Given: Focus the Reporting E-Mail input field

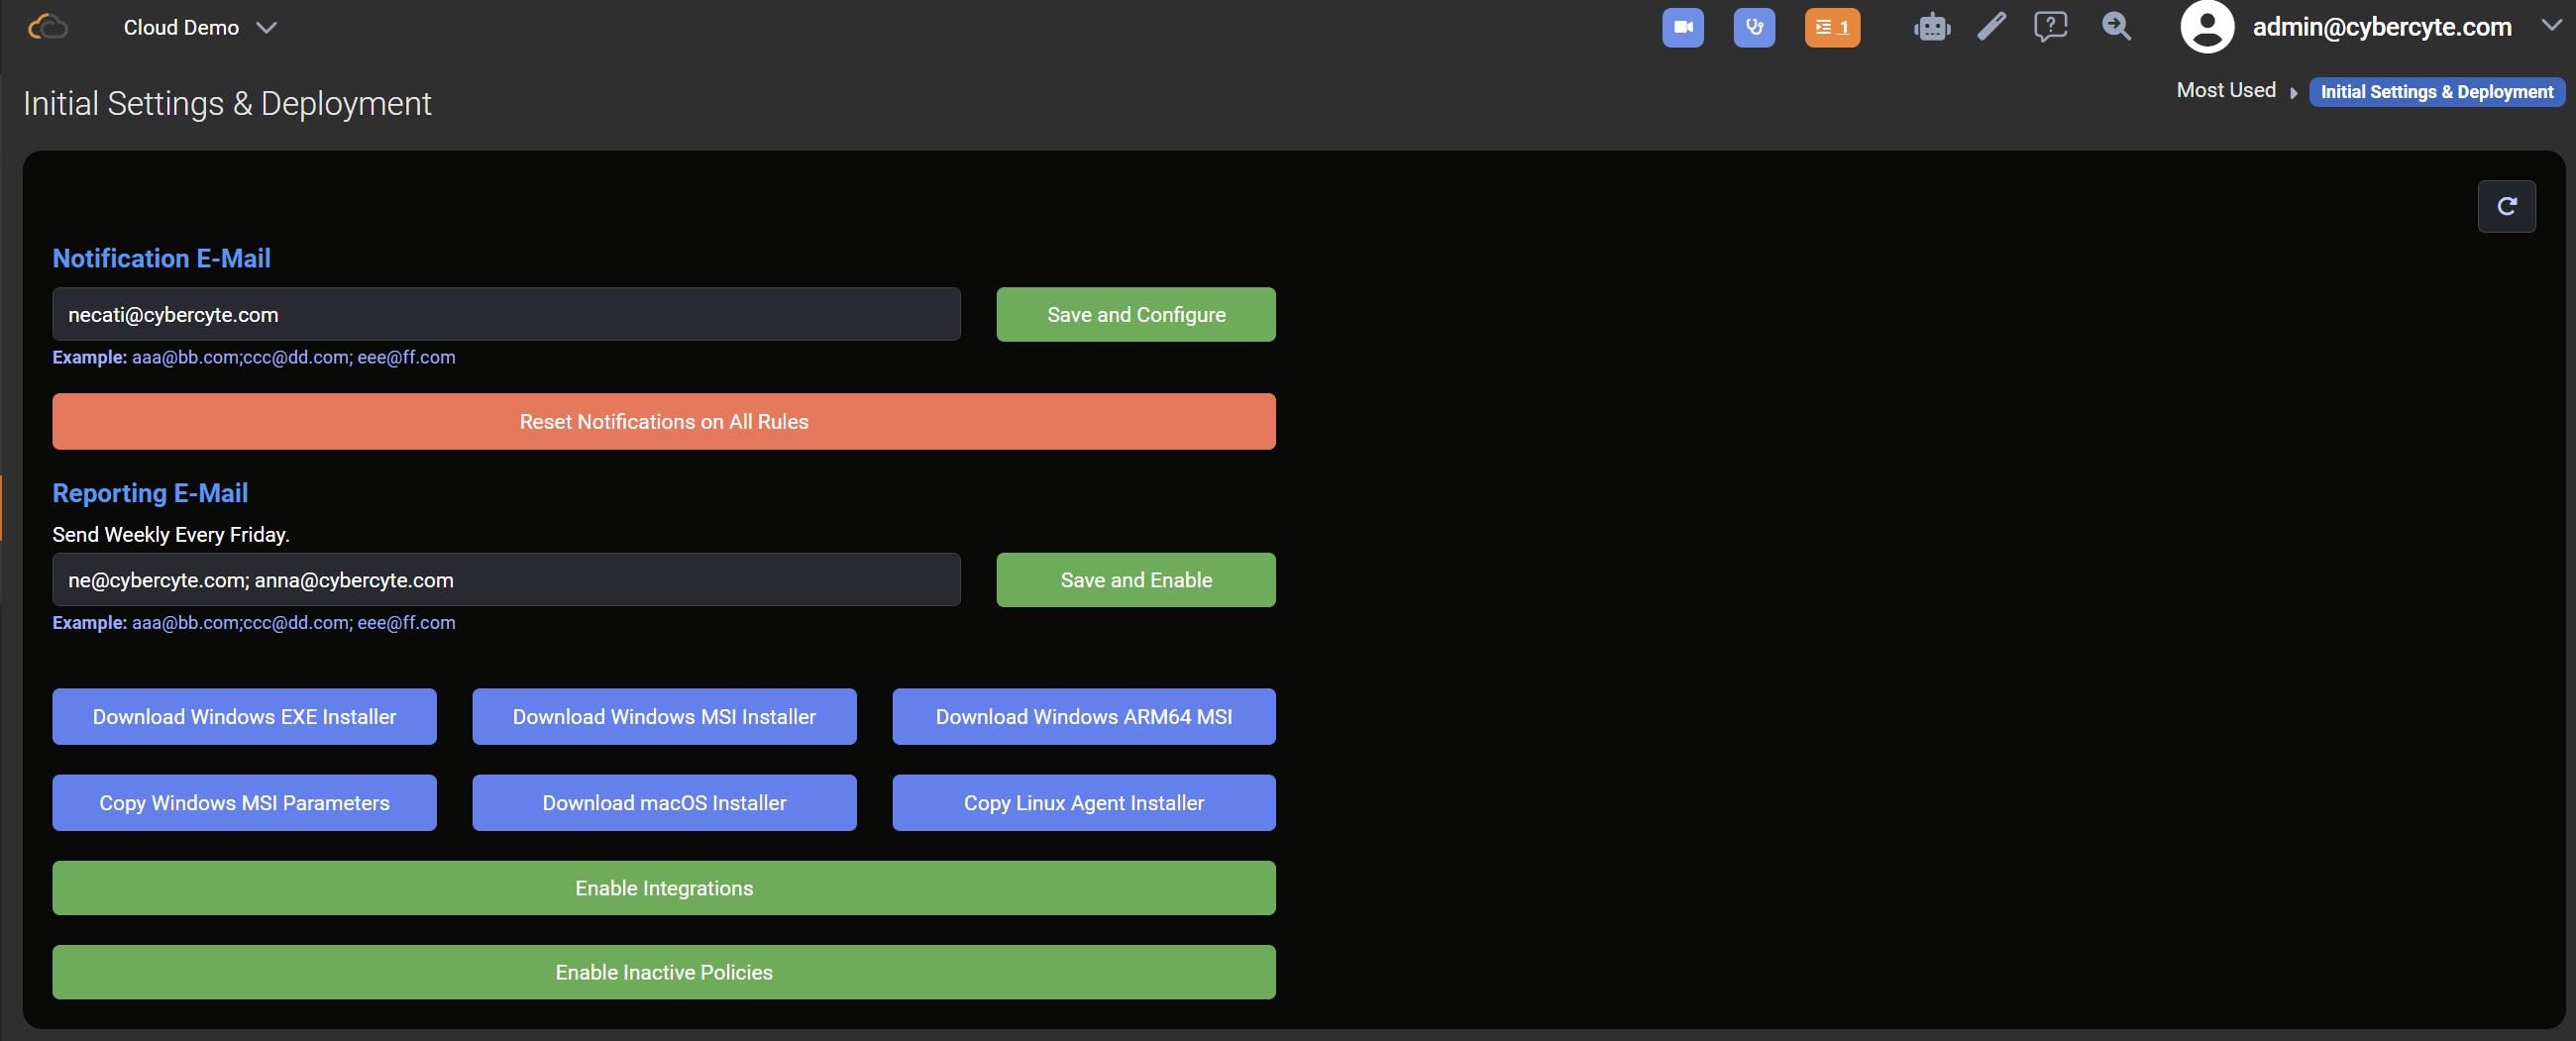Looking at the screenshot, I should pos(506,580).
